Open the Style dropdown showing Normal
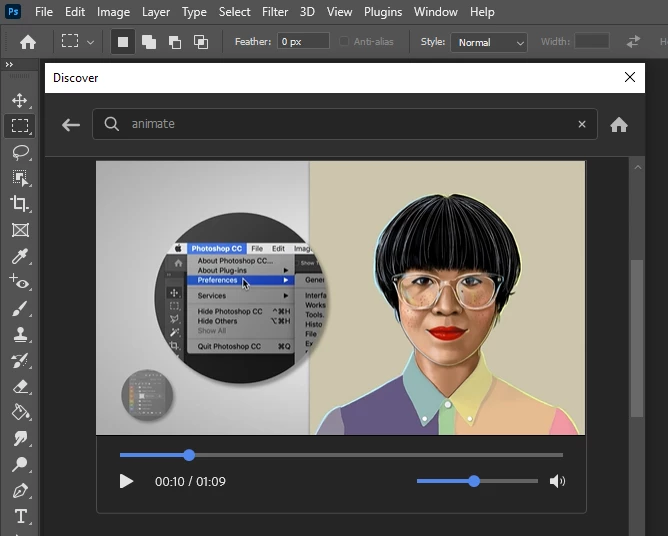 pyautogui.click(x=489, y=42)
